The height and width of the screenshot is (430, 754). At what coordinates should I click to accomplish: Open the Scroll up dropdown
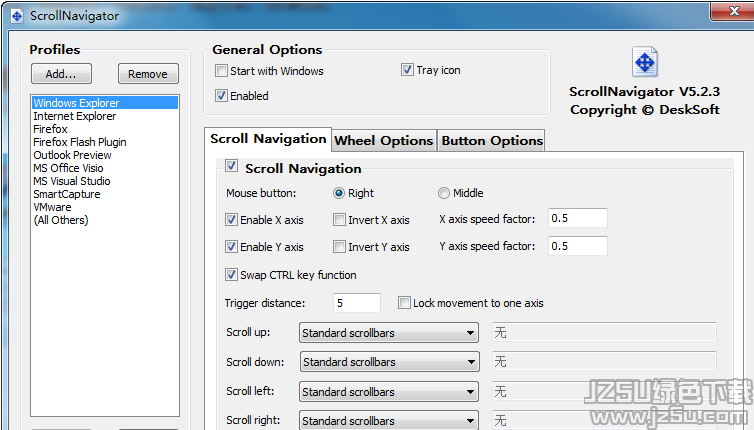coord(389,333)
